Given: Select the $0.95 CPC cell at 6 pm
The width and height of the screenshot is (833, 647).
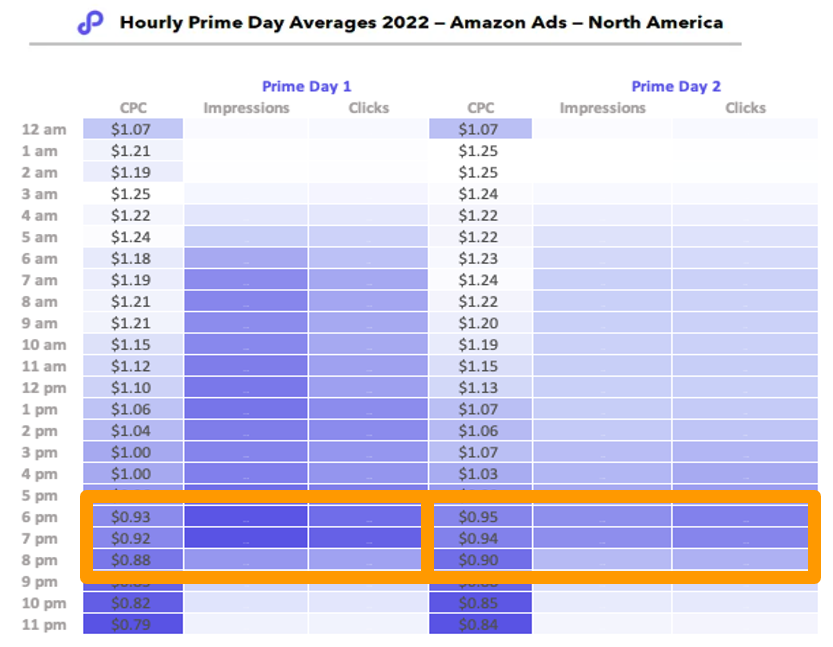Looking at the screenshot, I should pos(480,517).
